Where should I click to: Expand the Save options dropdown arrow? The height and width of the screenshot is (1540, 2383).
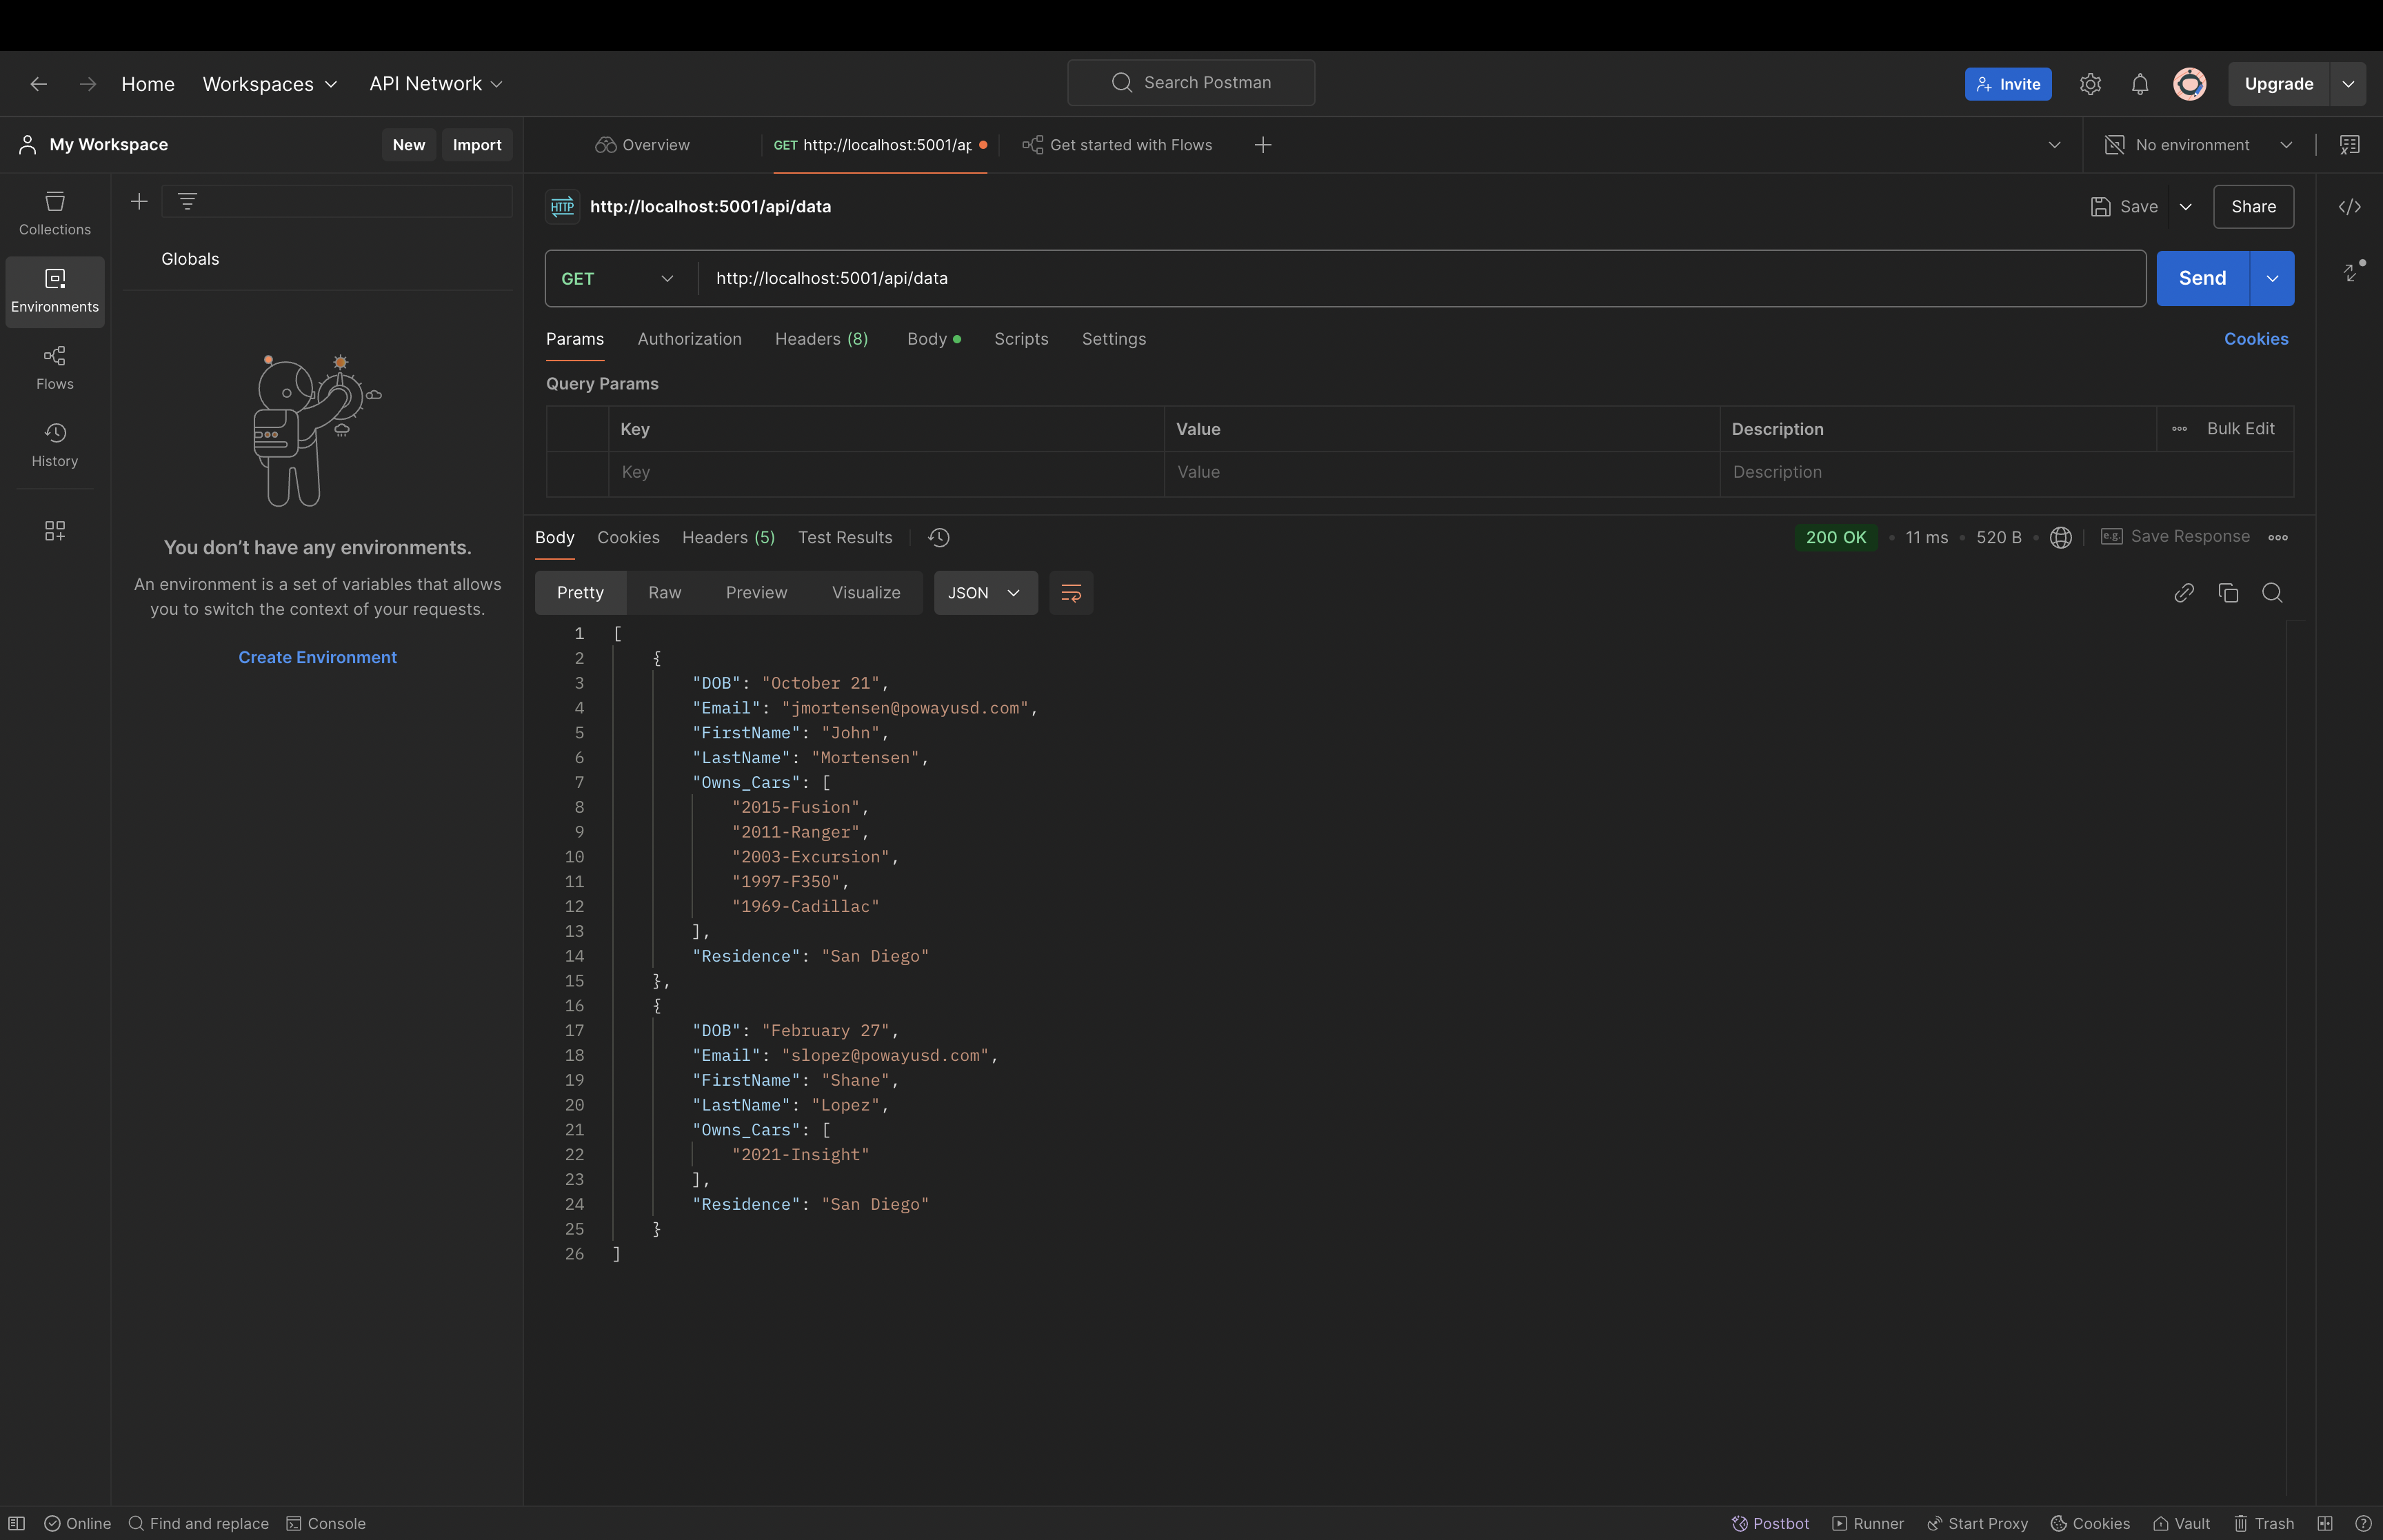[x=2186, y=207]
